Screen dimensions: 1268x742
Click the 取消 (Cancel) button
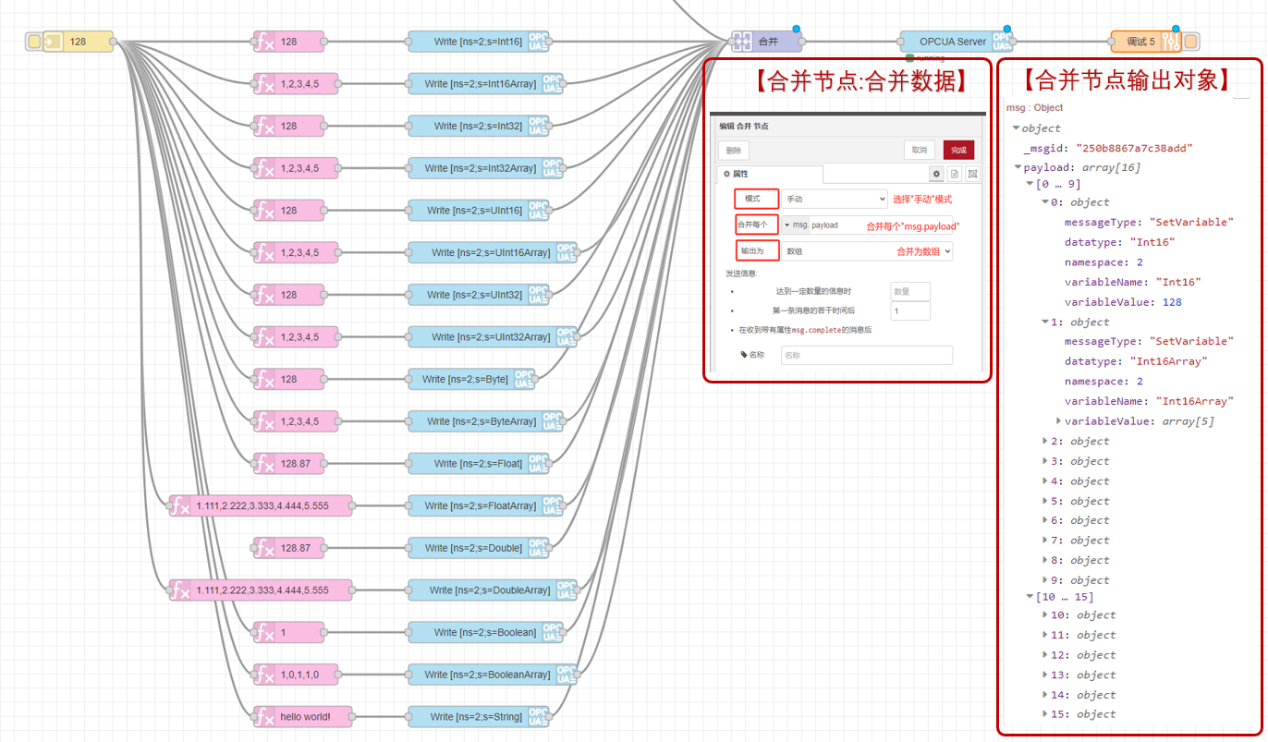[919, 150]
